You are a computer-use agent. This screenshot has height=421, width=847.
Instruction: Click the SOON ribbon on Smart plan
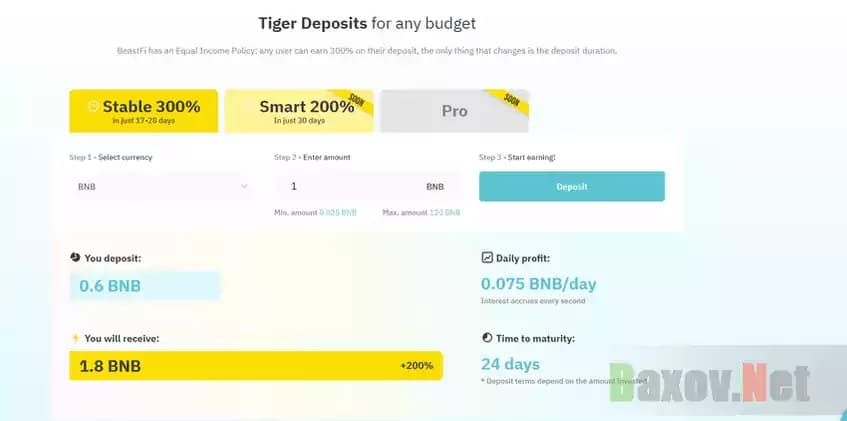click(357, 101)
